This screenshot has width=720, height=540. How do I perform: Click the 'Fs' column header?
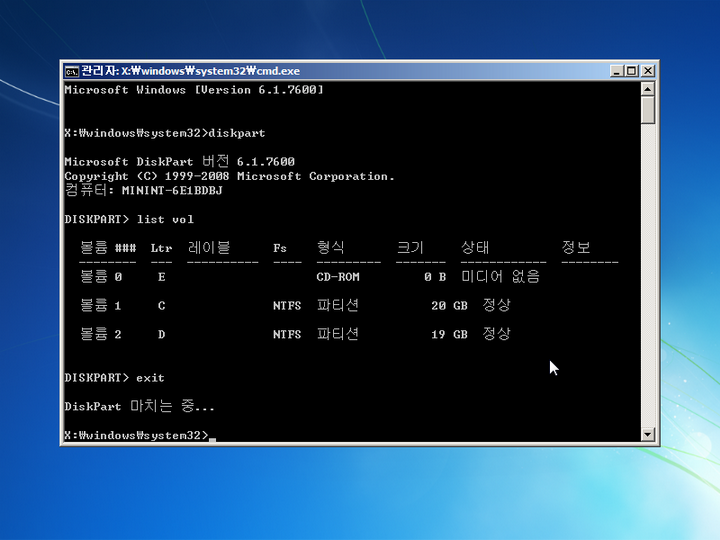tap(280, 248)
